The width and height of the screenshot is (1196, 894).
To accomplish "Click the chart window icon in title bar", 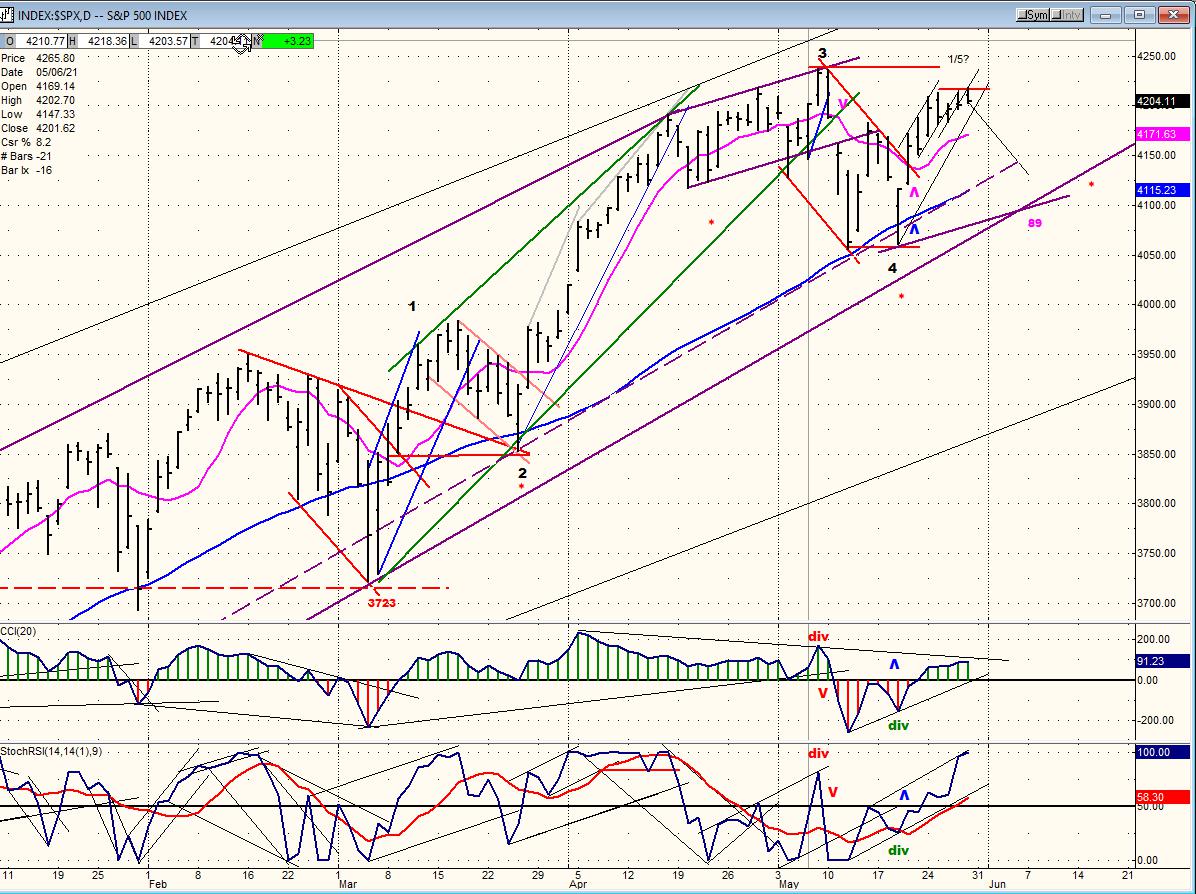I will 8,14.
